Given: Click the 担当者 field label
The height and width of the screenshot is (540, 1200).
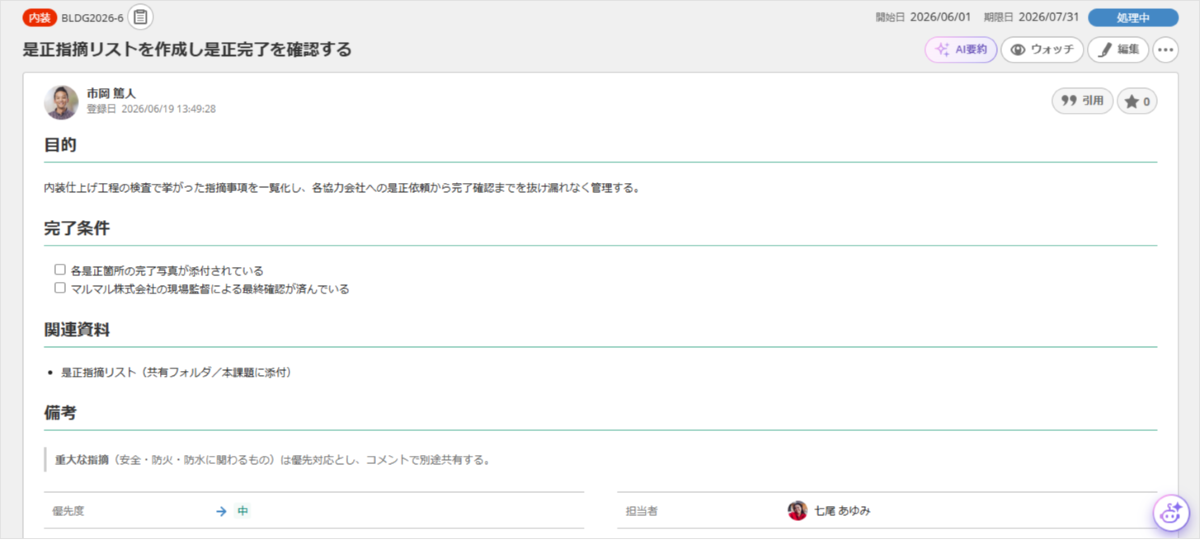Looking at the screenshot, I should [x=641, y=511].
